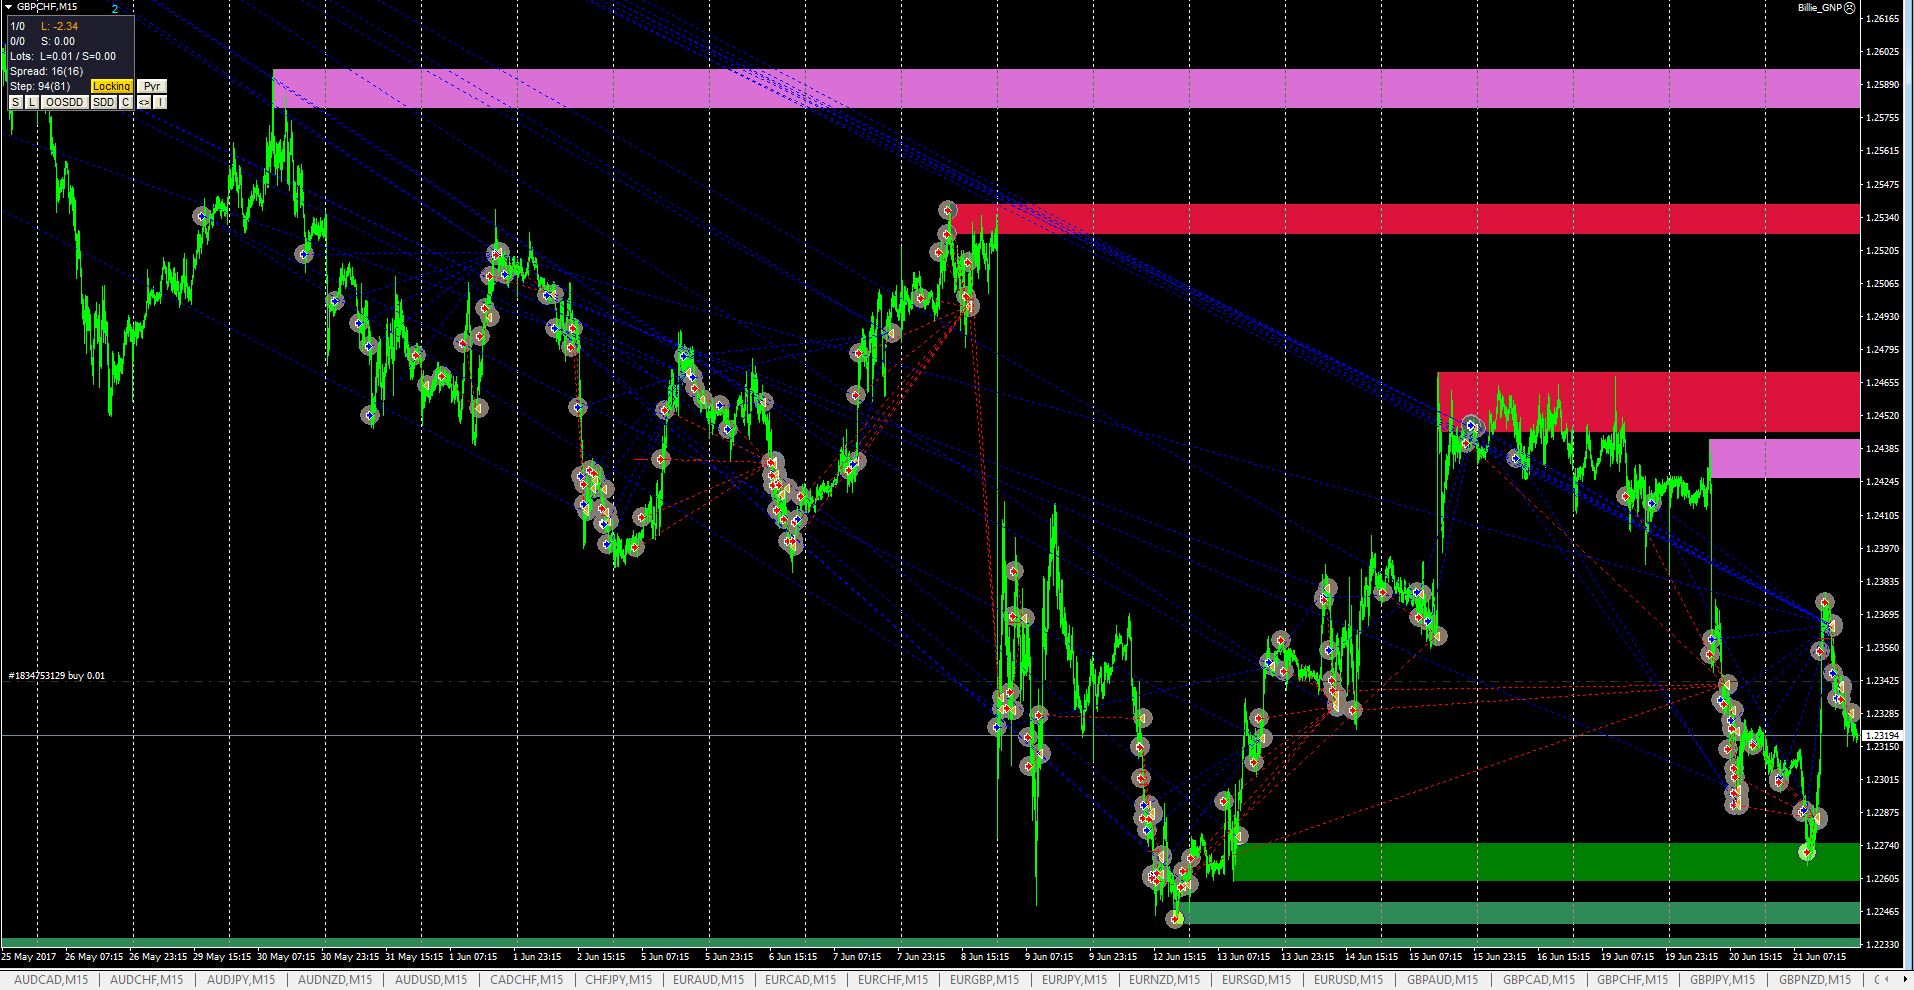Switch to the GBPNZD,M15 chart tab
Viewport: 1914px width, 990px height.
[1816, 980]
